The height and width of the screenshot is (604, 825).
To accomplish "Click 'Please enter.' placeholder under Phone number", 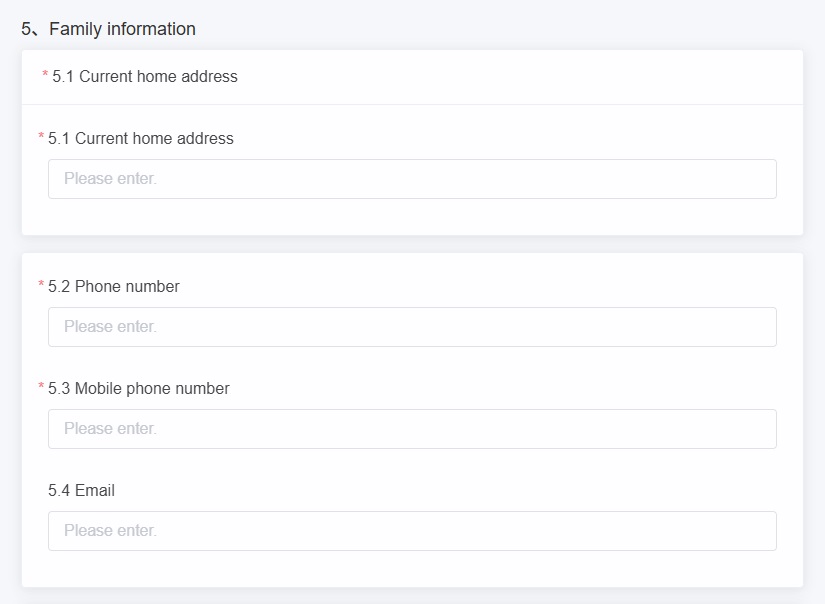I will coord(110,327).
